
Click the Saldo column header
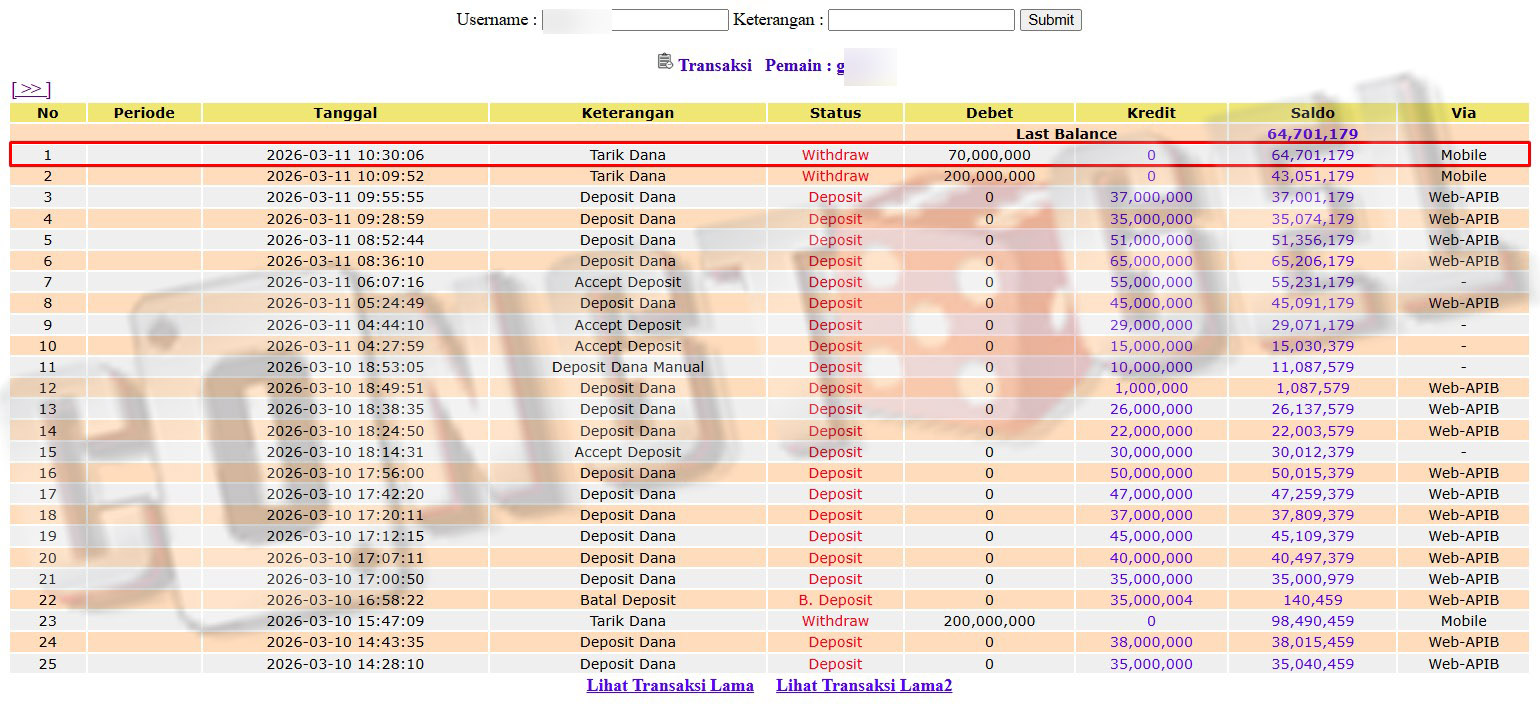coord(1312,113)
